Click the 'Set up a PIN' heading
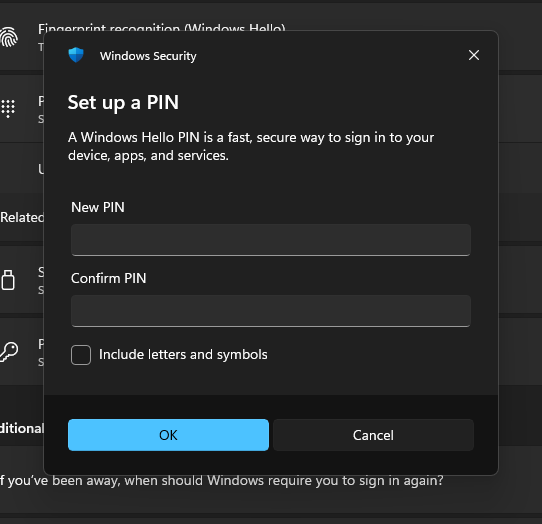 [123, 103]
